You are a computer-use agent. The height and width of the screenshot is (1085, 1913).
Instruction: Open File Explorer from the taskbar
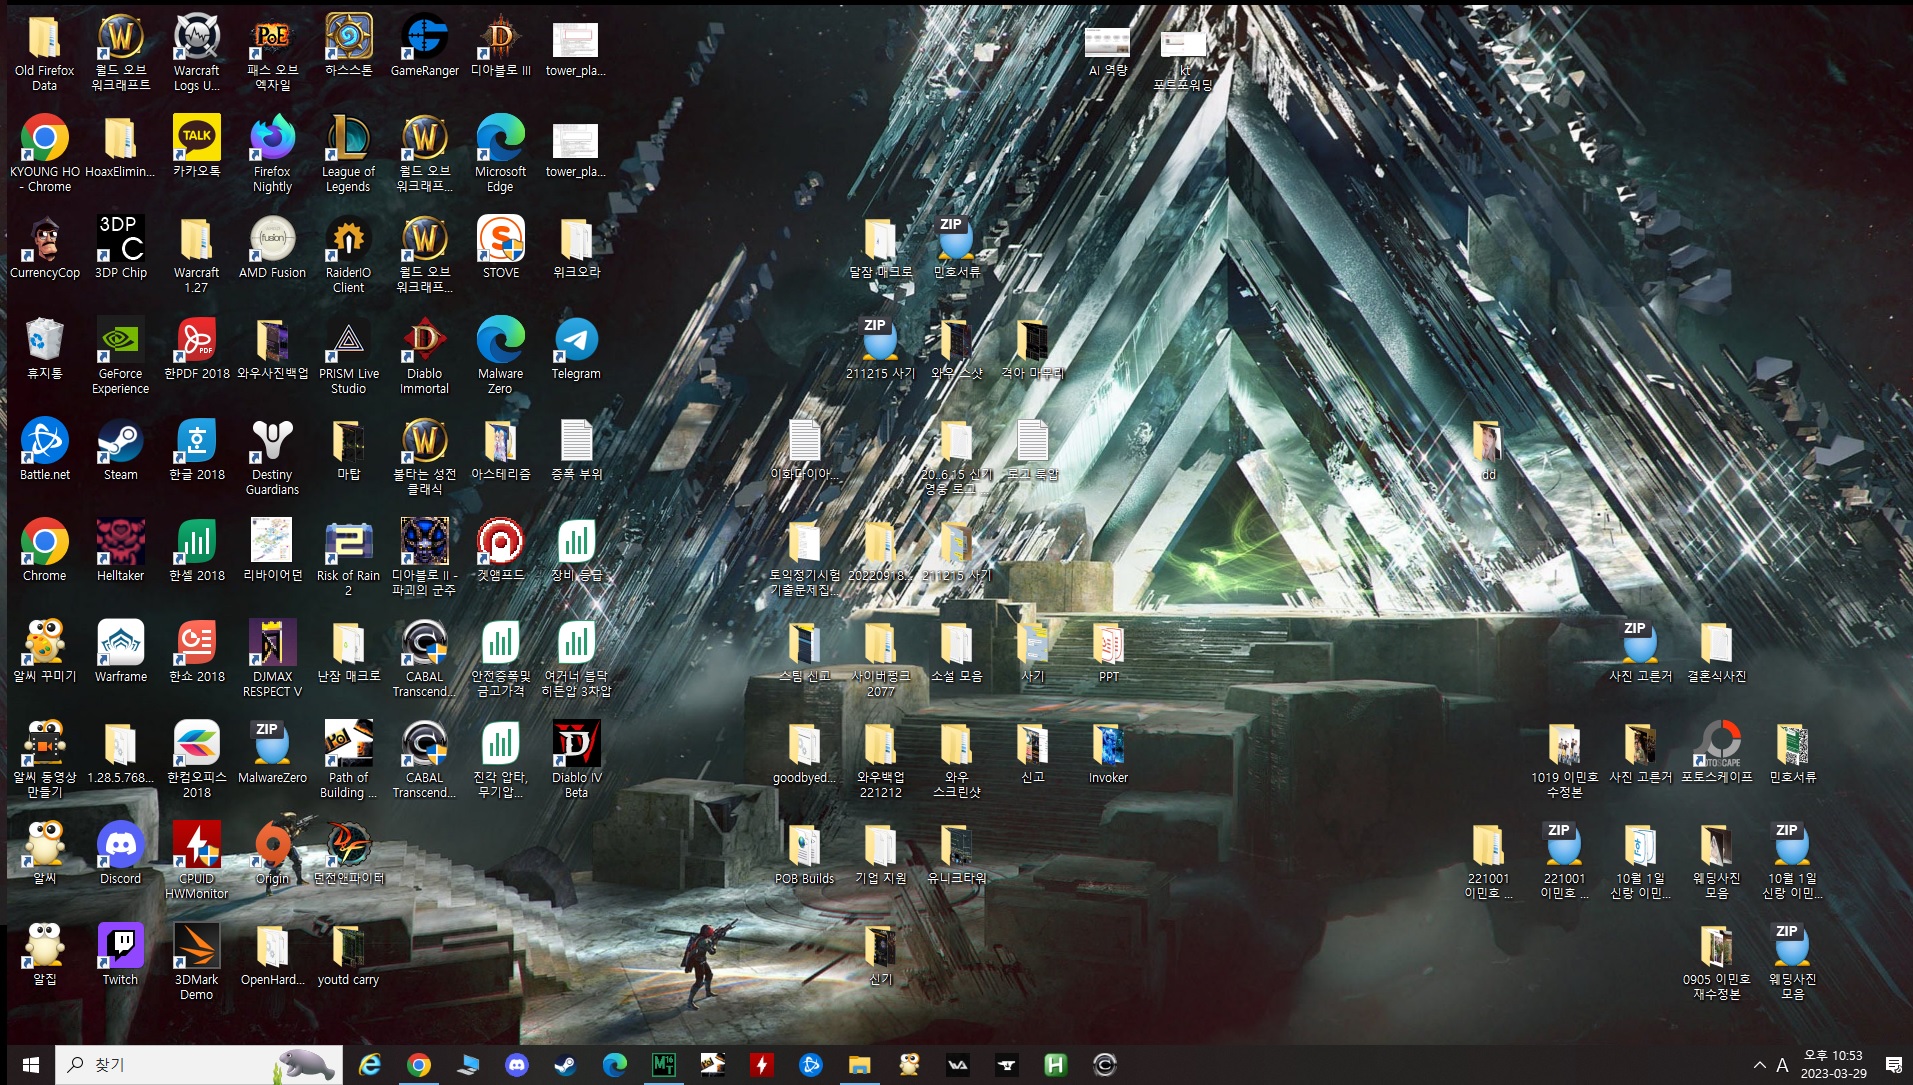coord(860,1065)
